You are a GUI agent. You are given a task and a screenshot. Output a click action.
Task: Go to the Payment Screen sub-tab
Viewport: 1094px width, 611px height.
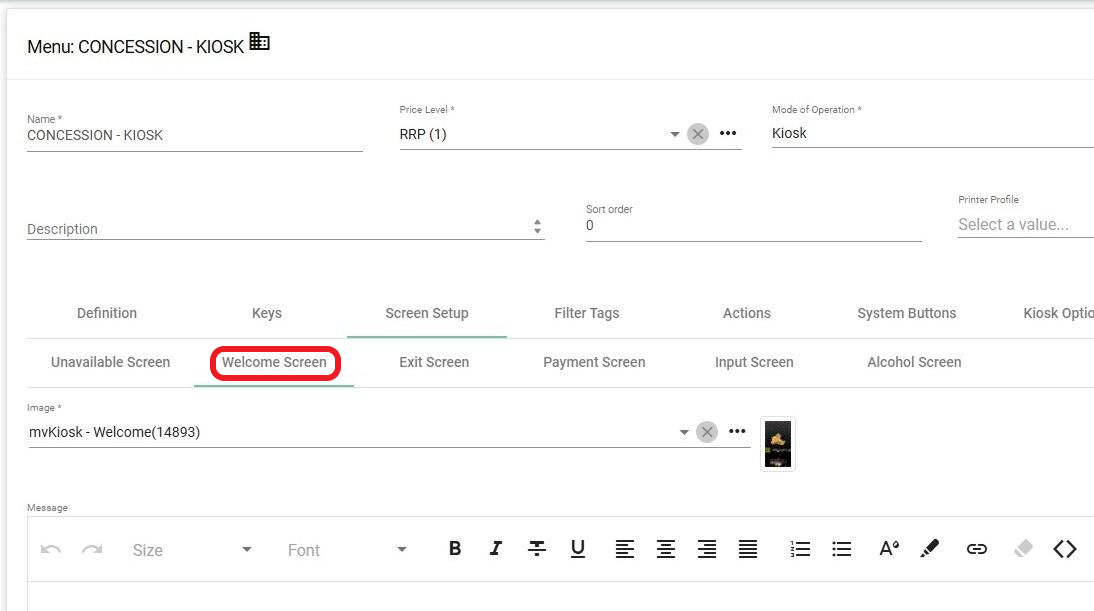pos(594,362)
